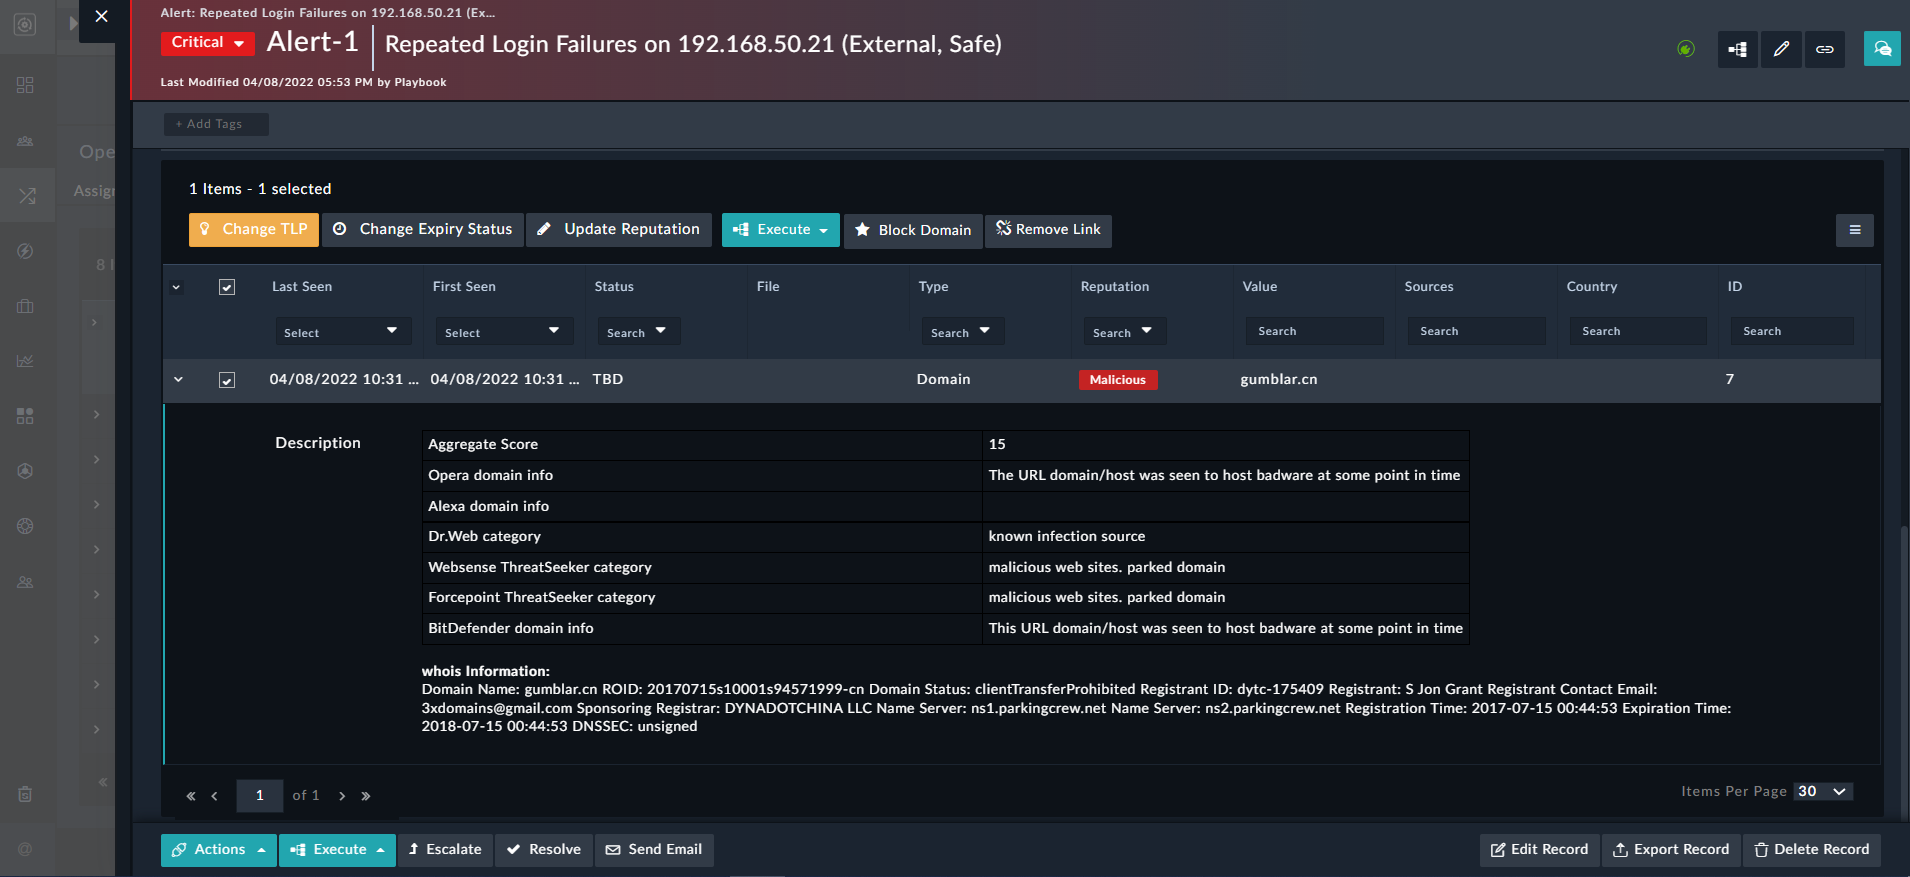Click the lightning bolt icon in sidebar
This screenshot has width=1910, height=877.
point(25,251)
